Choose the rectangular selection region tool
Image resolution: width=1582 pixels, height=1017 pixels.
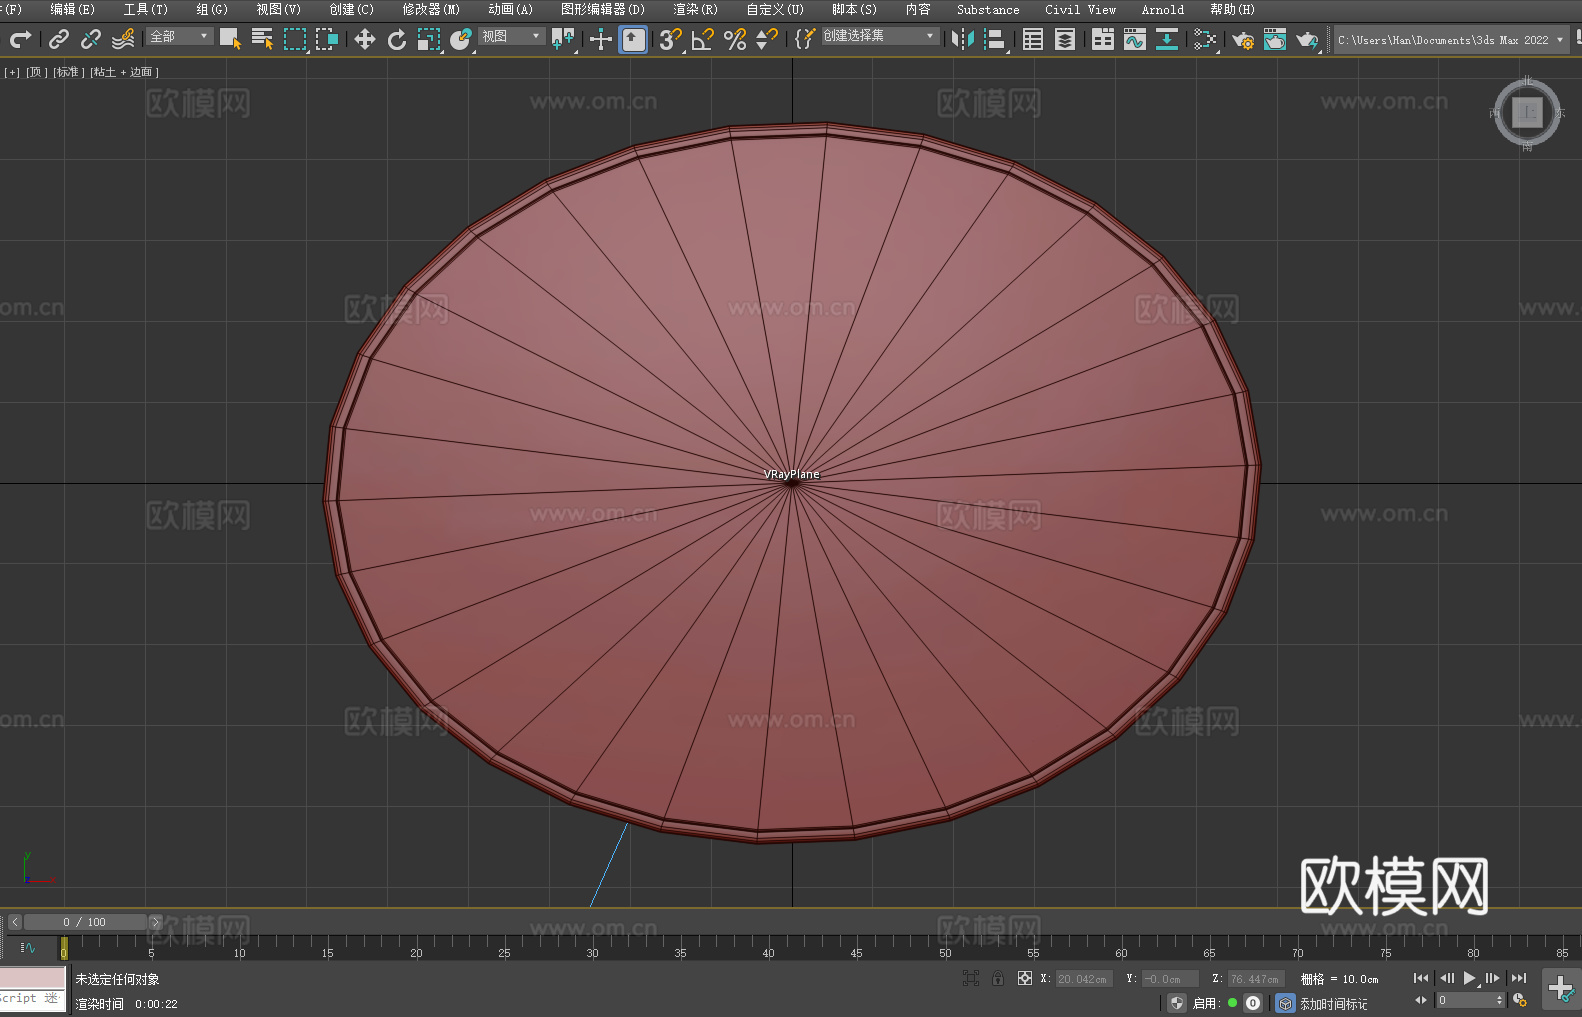295,39
